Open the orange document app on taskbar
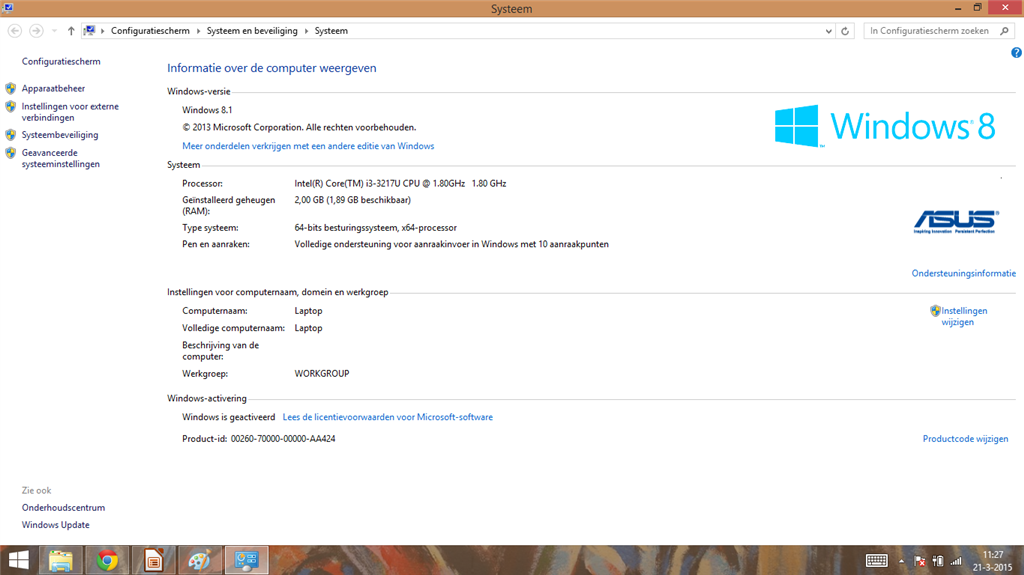Image resolution: width=1024 pixels, height=575 pixels. point(153,560)
